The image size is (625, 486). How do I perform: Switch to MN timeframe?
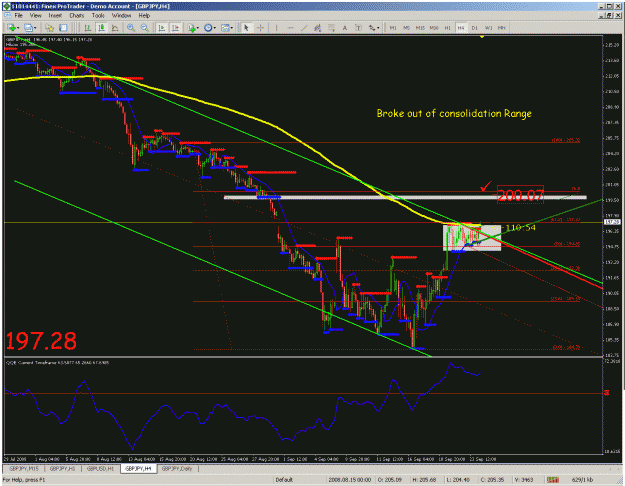pyautogui.click(x=502, y=28)
